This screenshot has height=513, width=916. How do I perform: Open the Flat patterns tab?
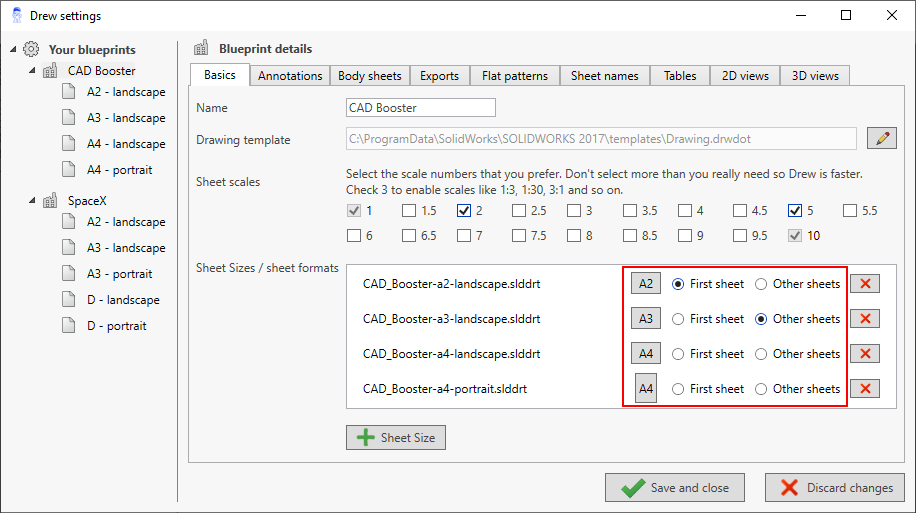514,76
